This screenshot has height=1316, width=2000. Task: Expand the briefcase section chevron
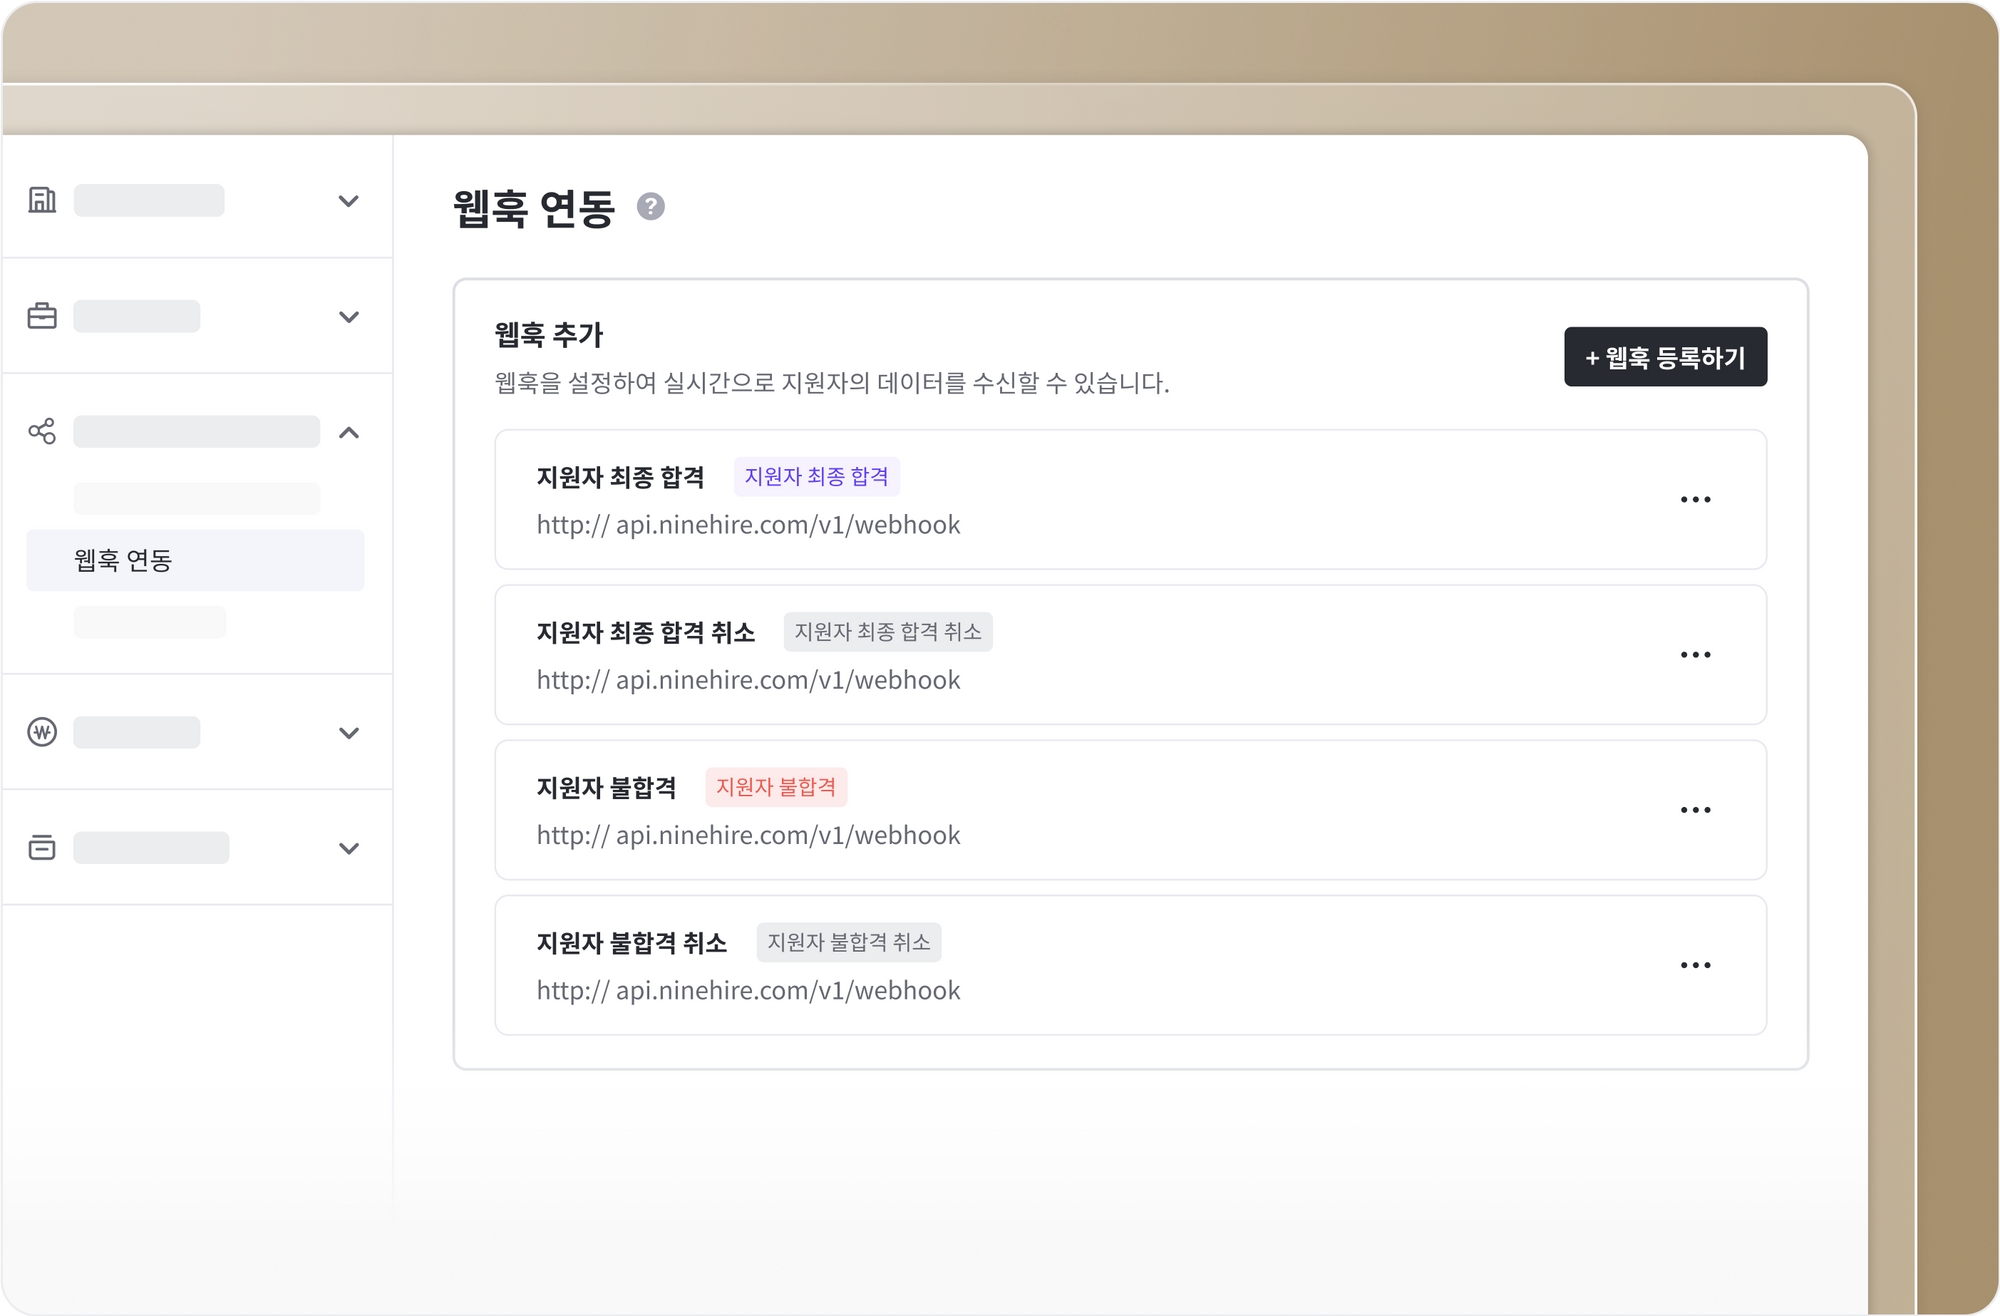[x=349, y=317]
